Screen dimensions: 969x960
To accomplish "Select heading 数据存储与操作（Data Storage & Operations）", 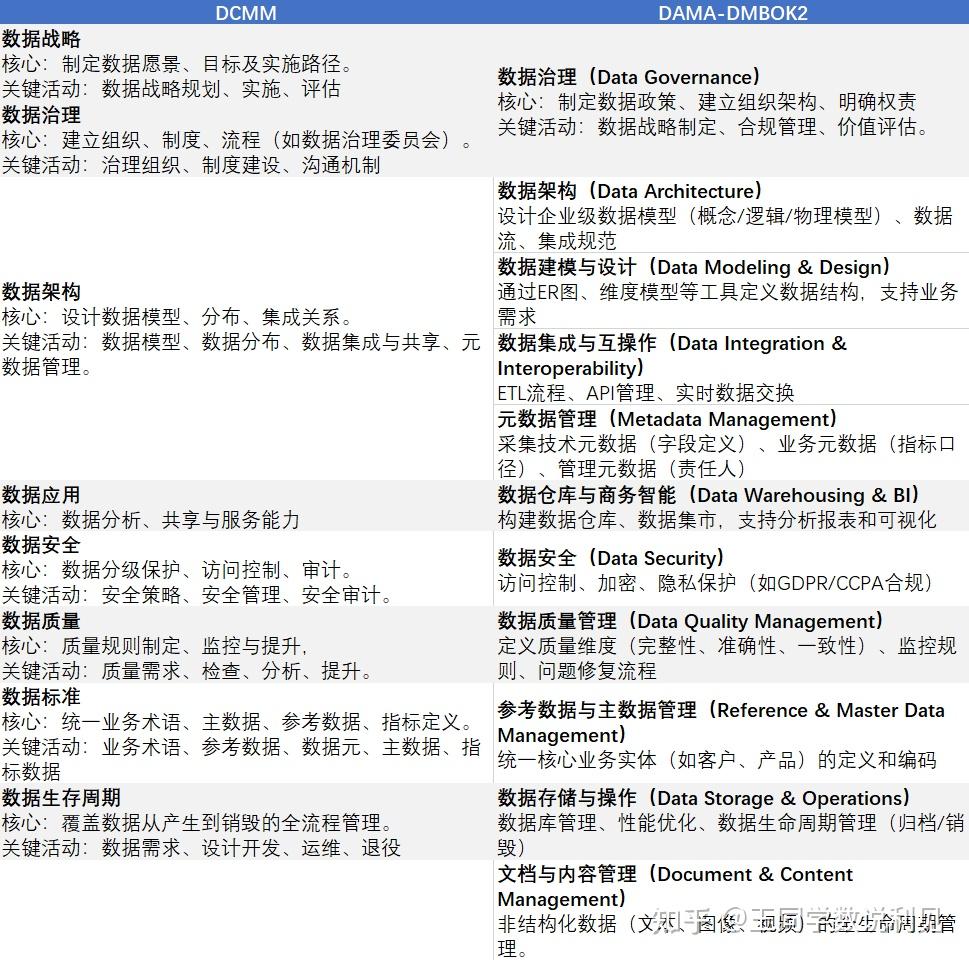I will point(704,798).
